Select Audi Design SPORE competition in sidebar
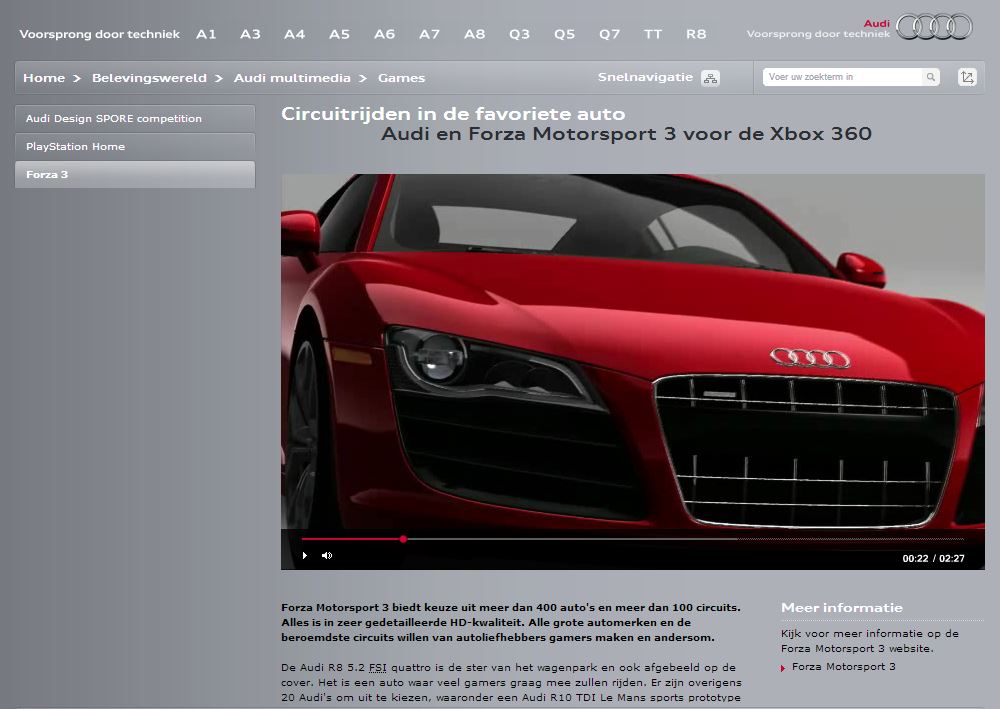The image size is (1000, 709). tap(135, 119)
